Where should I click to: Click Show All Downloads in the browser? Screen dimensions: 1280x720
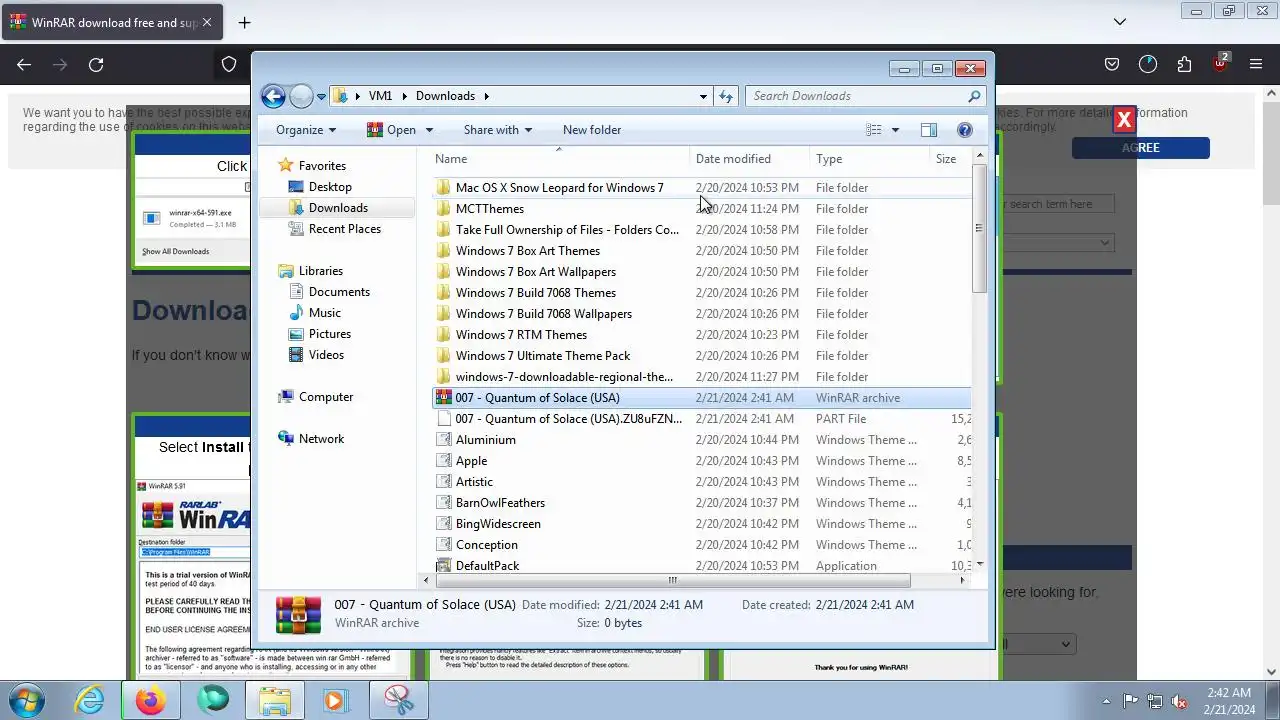(x=175, y=252)
